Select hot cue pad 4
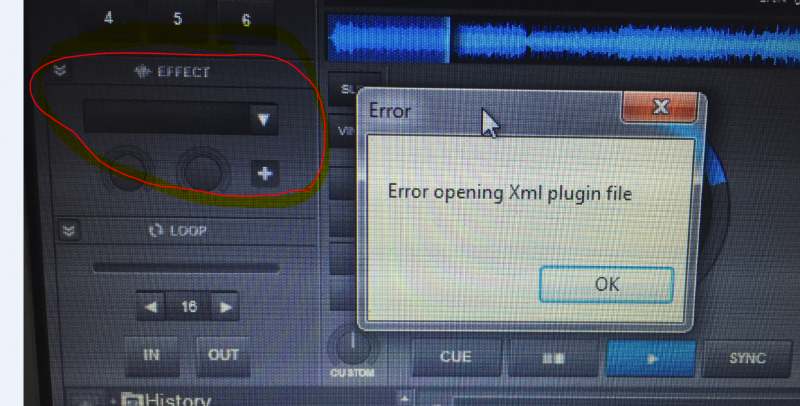 [109, 19]
